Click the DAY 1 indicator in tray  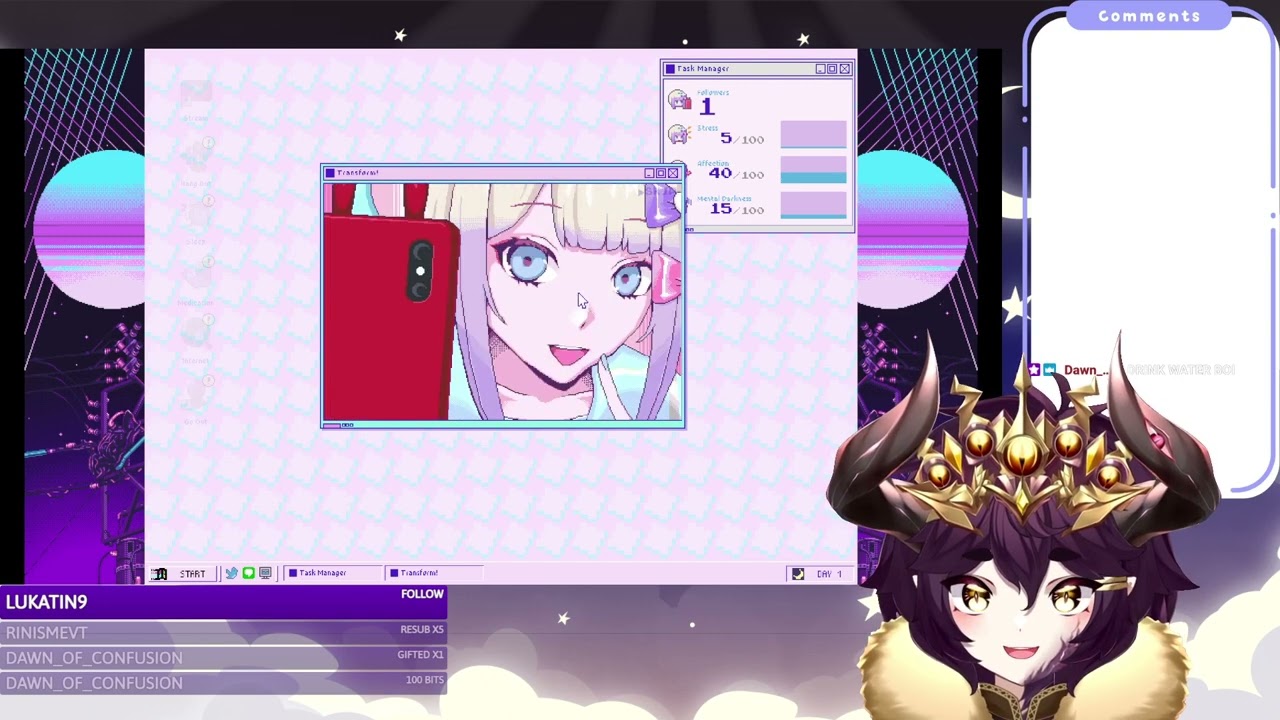829,574
